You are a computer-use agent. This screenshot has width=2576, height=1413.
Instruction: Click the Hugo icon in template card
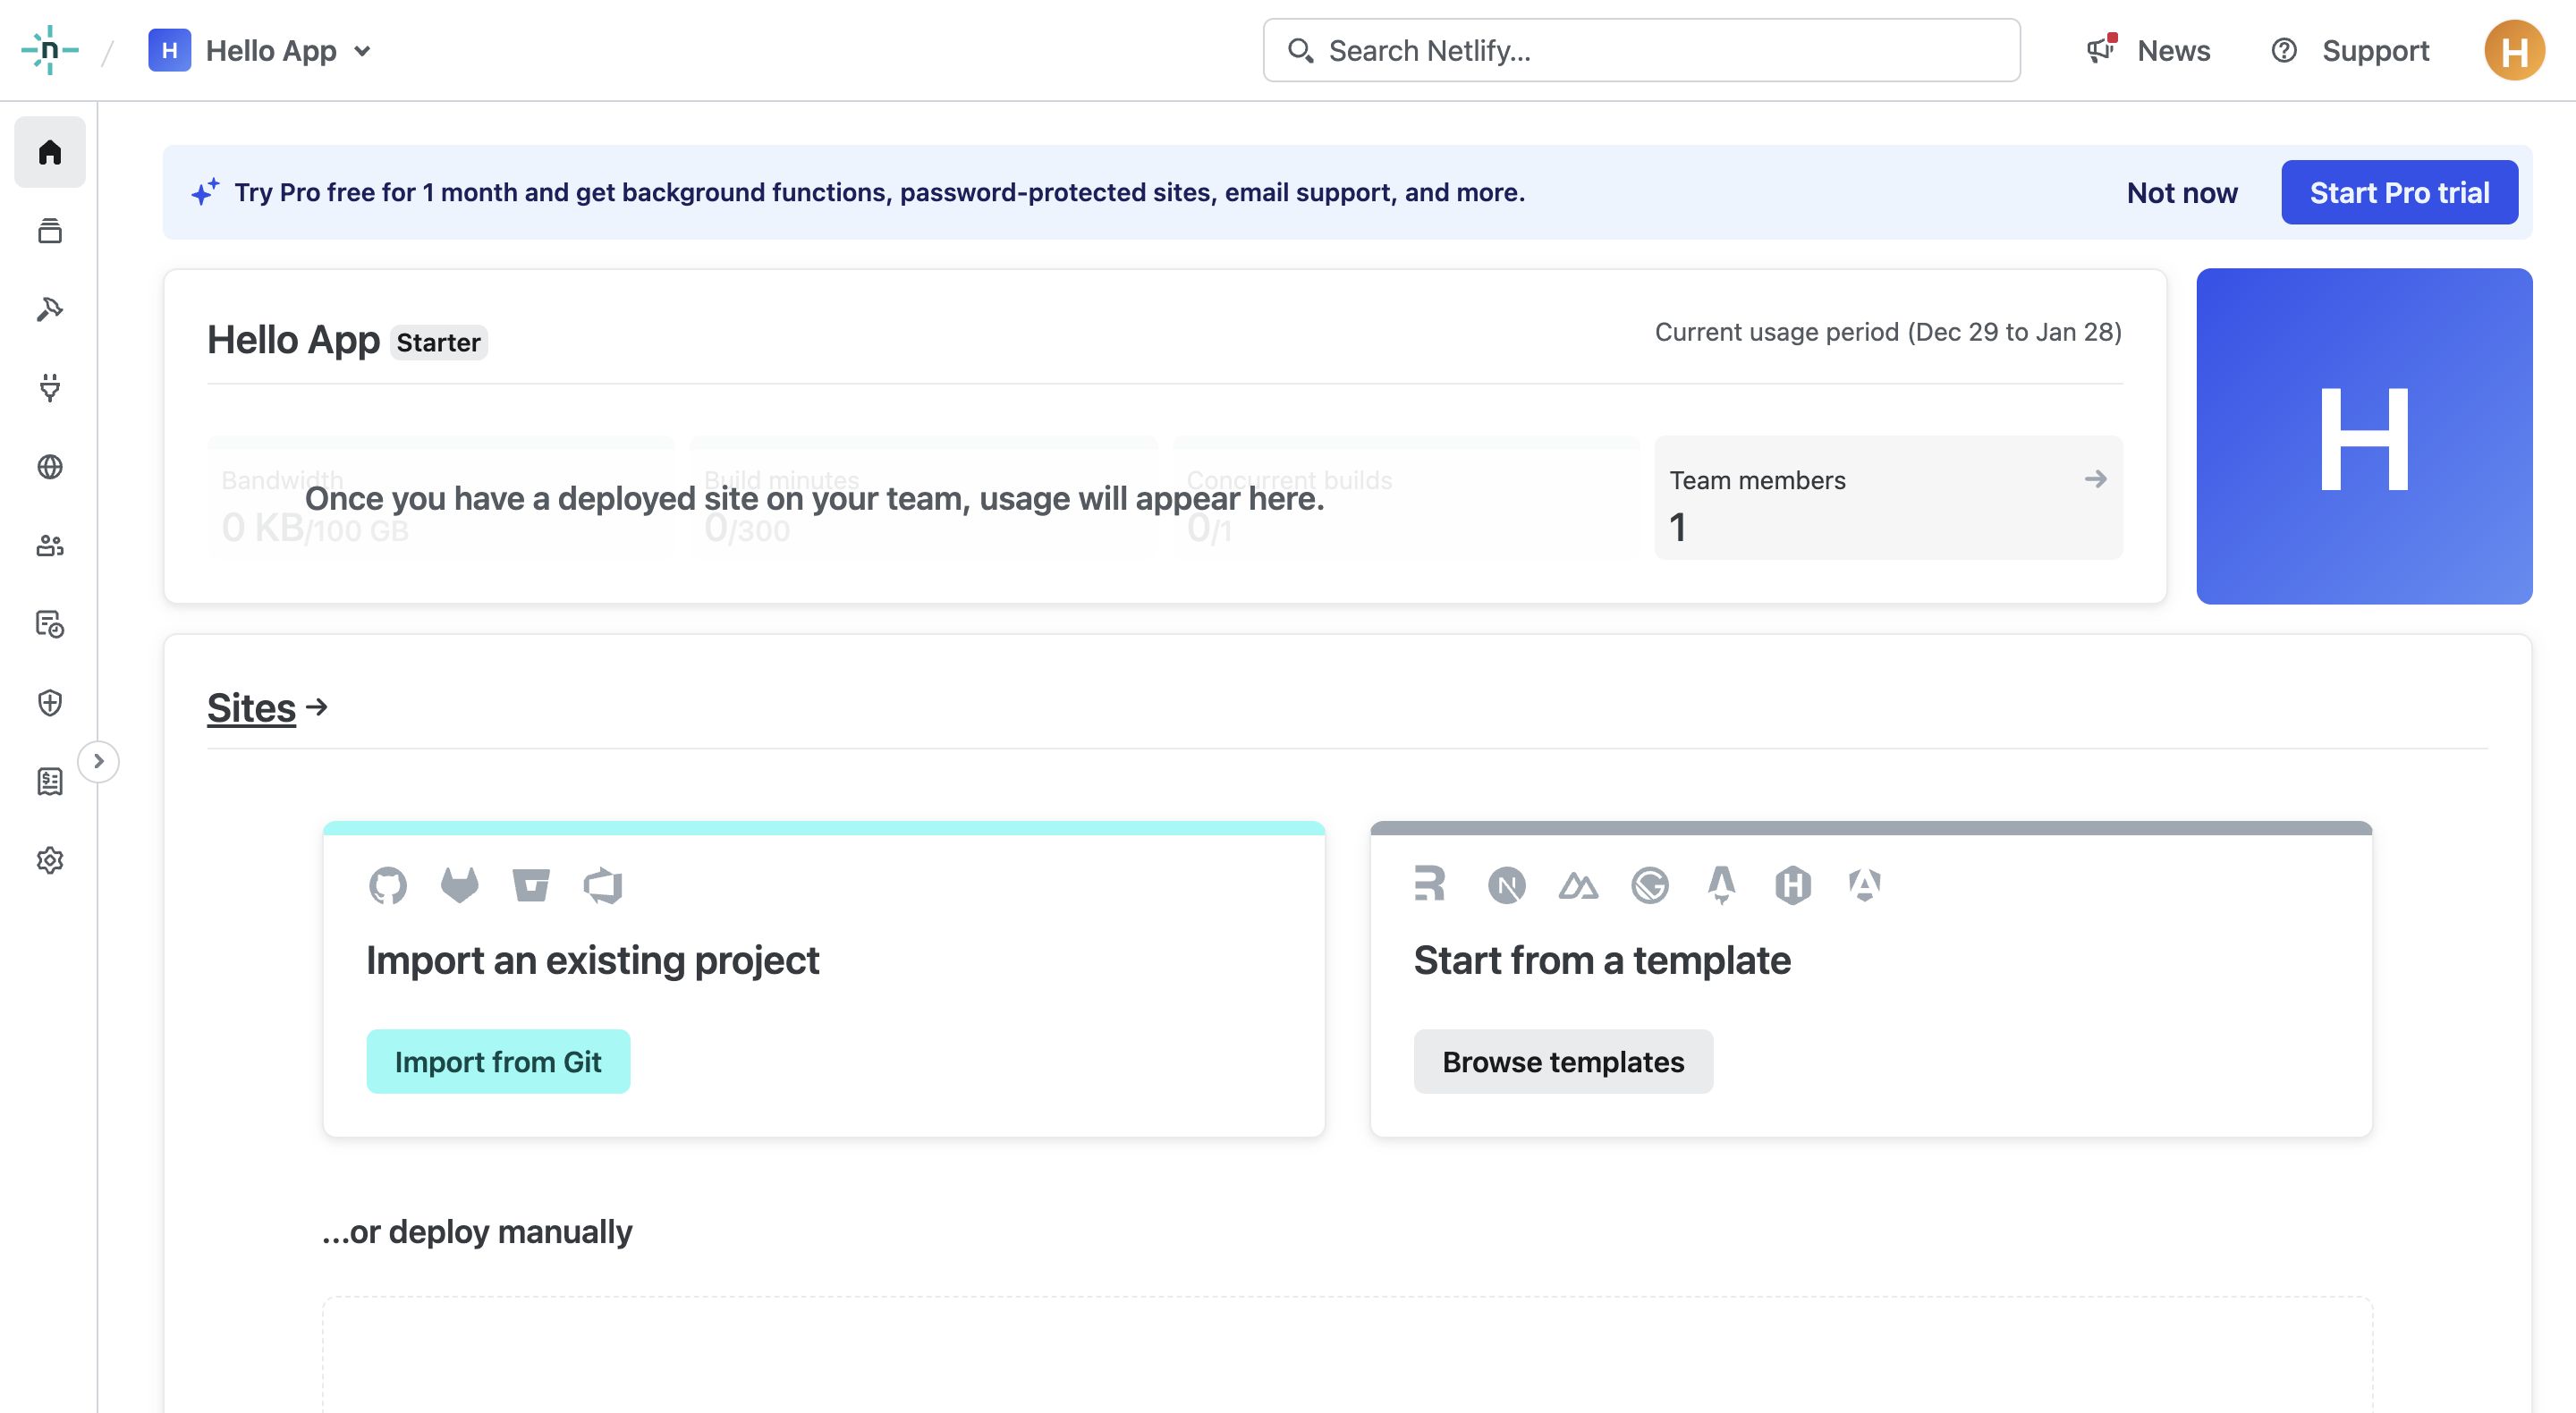pos(1793,885)
